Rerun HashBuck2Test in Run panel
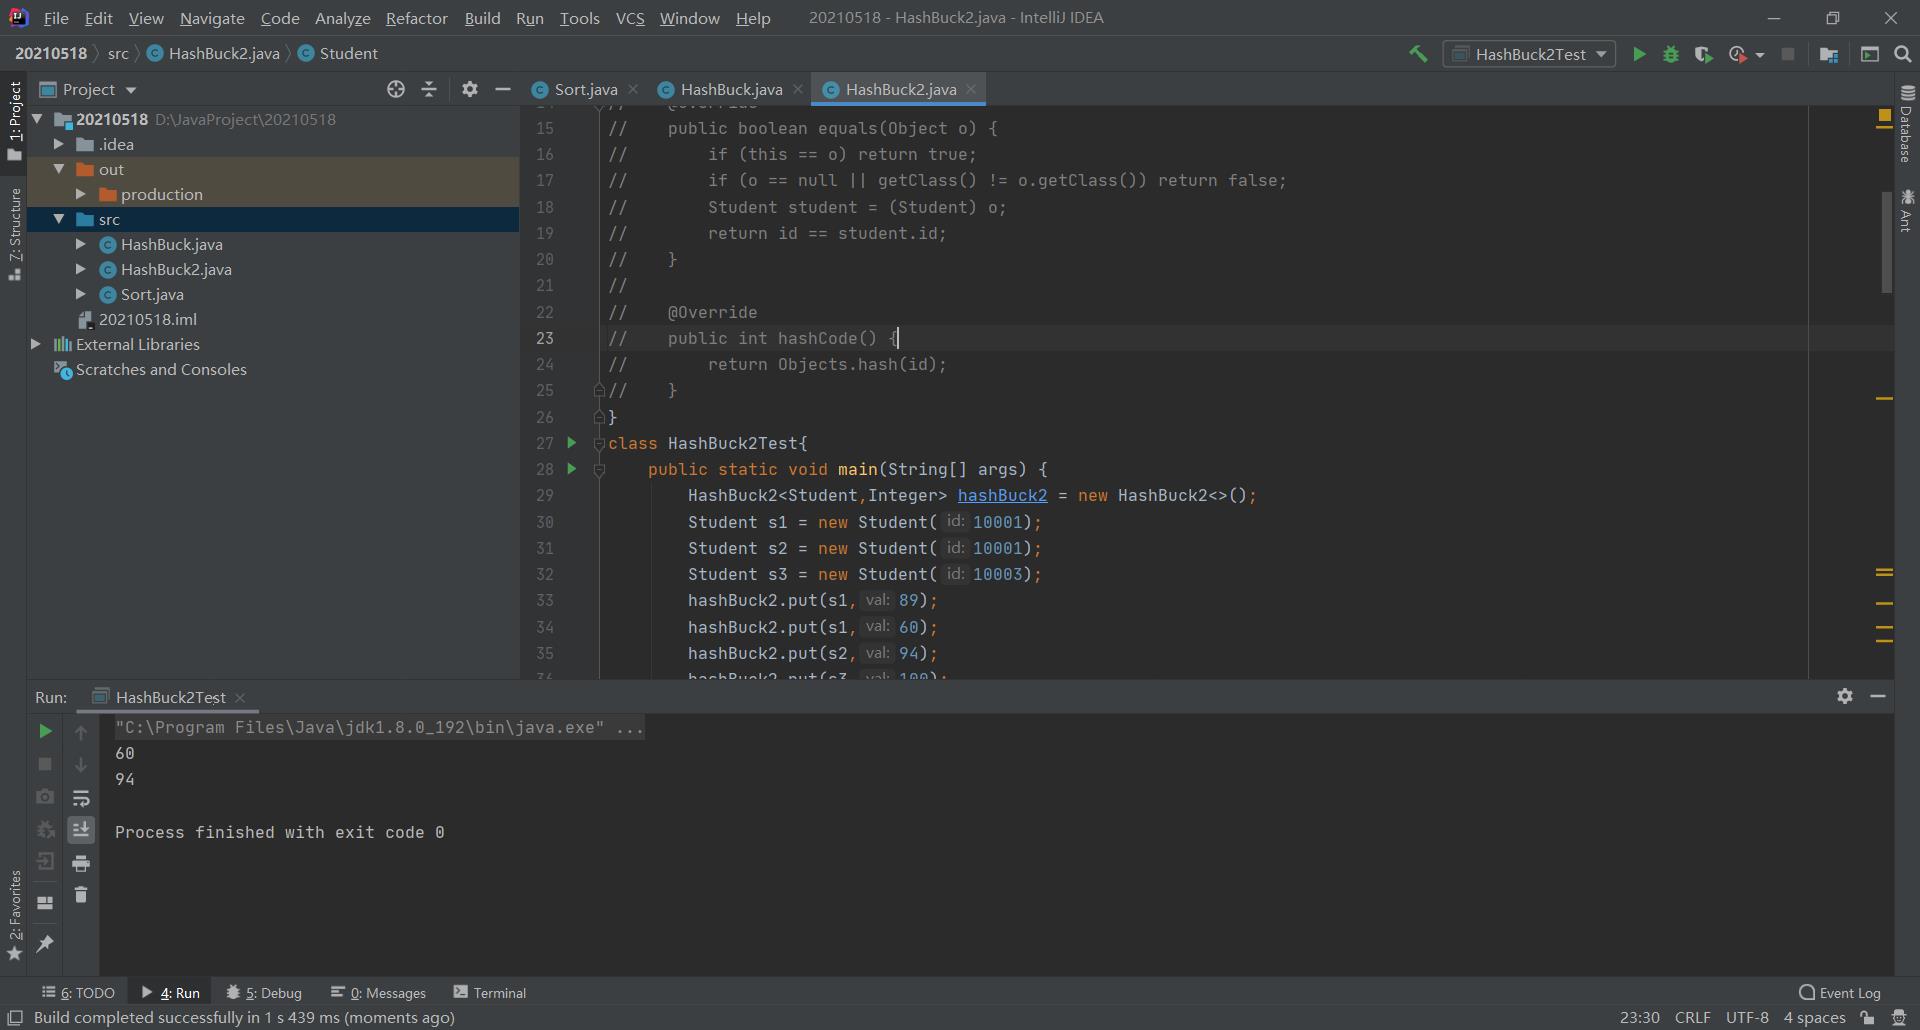This screenshot has height=1030, width=1920. 45,731
